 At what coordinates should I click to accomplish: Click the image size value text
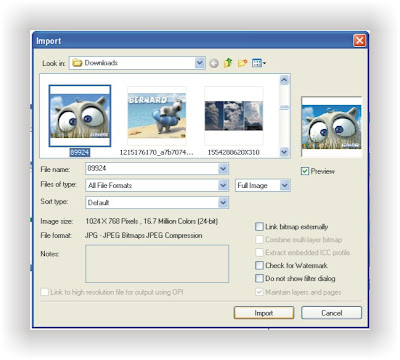(x=152, y=221)
